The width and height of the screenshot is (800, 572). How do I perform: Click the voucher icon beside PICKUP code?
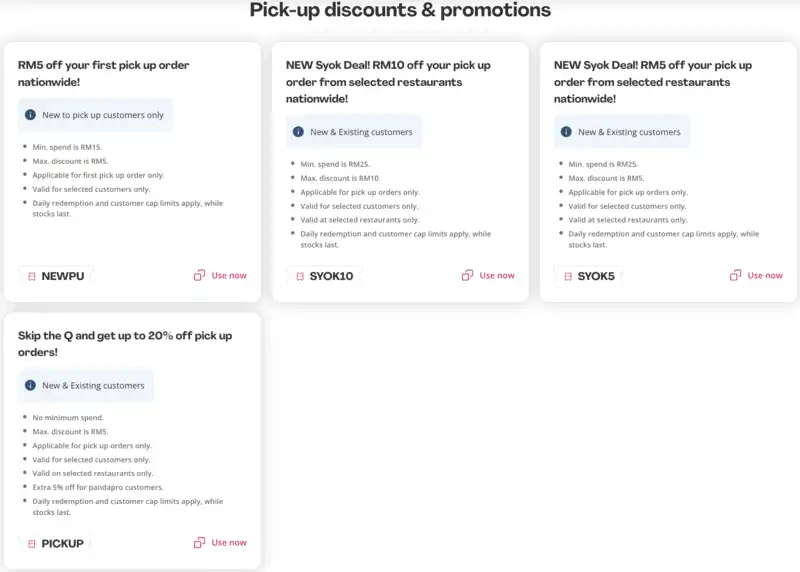32,543
